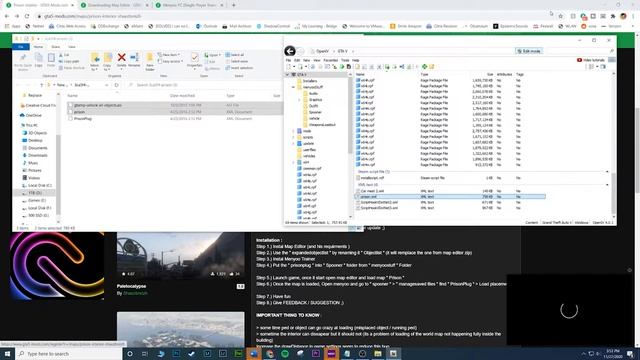This screenshot has width=640, height=360.
Task: Click the Cortana circle on taskbar
Action: [130, 353]
